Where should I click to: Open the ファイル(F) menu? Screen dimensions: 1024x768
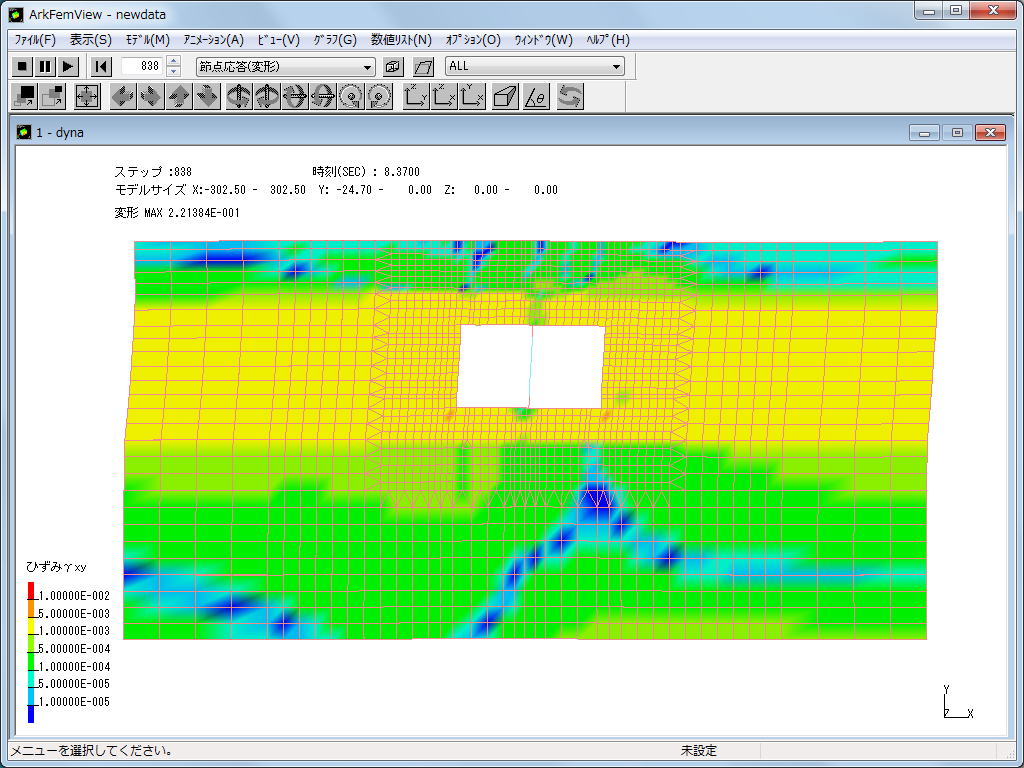35,40
